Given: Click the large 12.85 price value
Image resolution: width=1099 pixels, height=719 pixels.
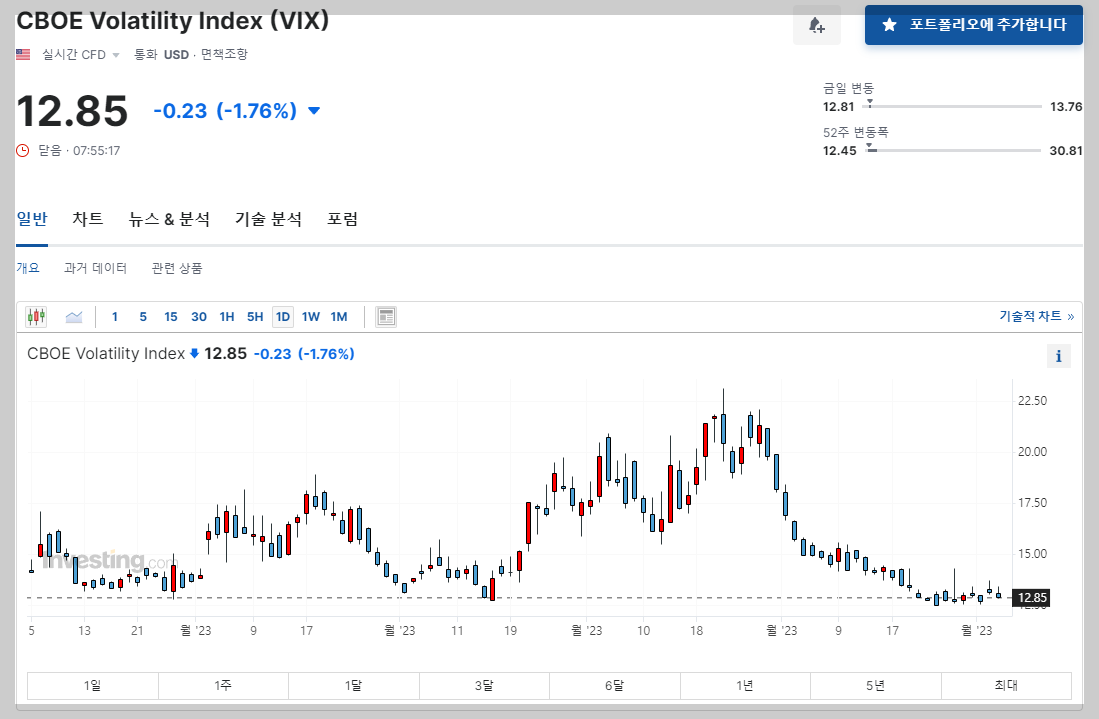Looking at the screenshot, I should tap(72, 111).
